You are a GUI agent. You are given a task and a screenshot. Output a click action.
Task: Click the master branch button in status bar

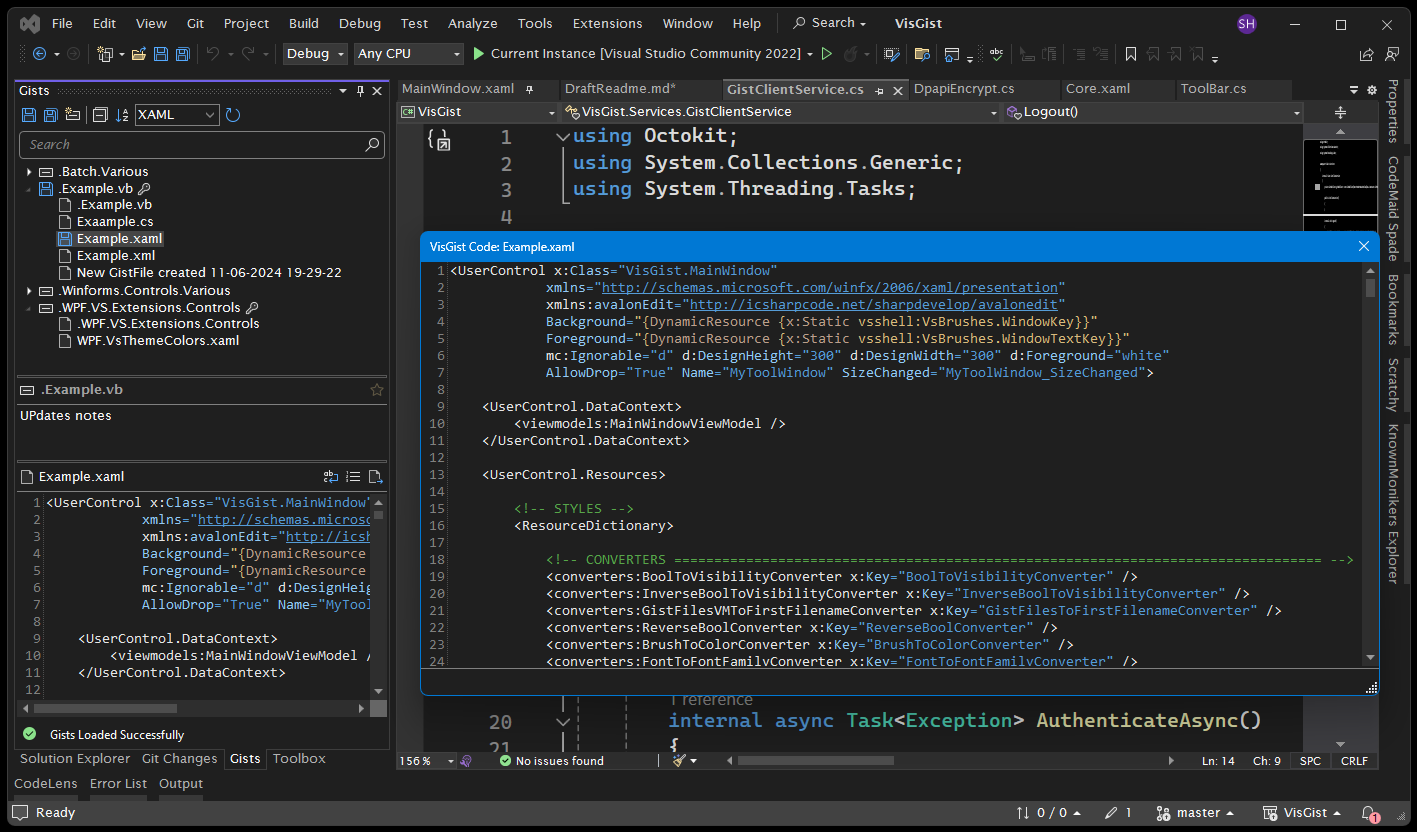point(1194,813)
